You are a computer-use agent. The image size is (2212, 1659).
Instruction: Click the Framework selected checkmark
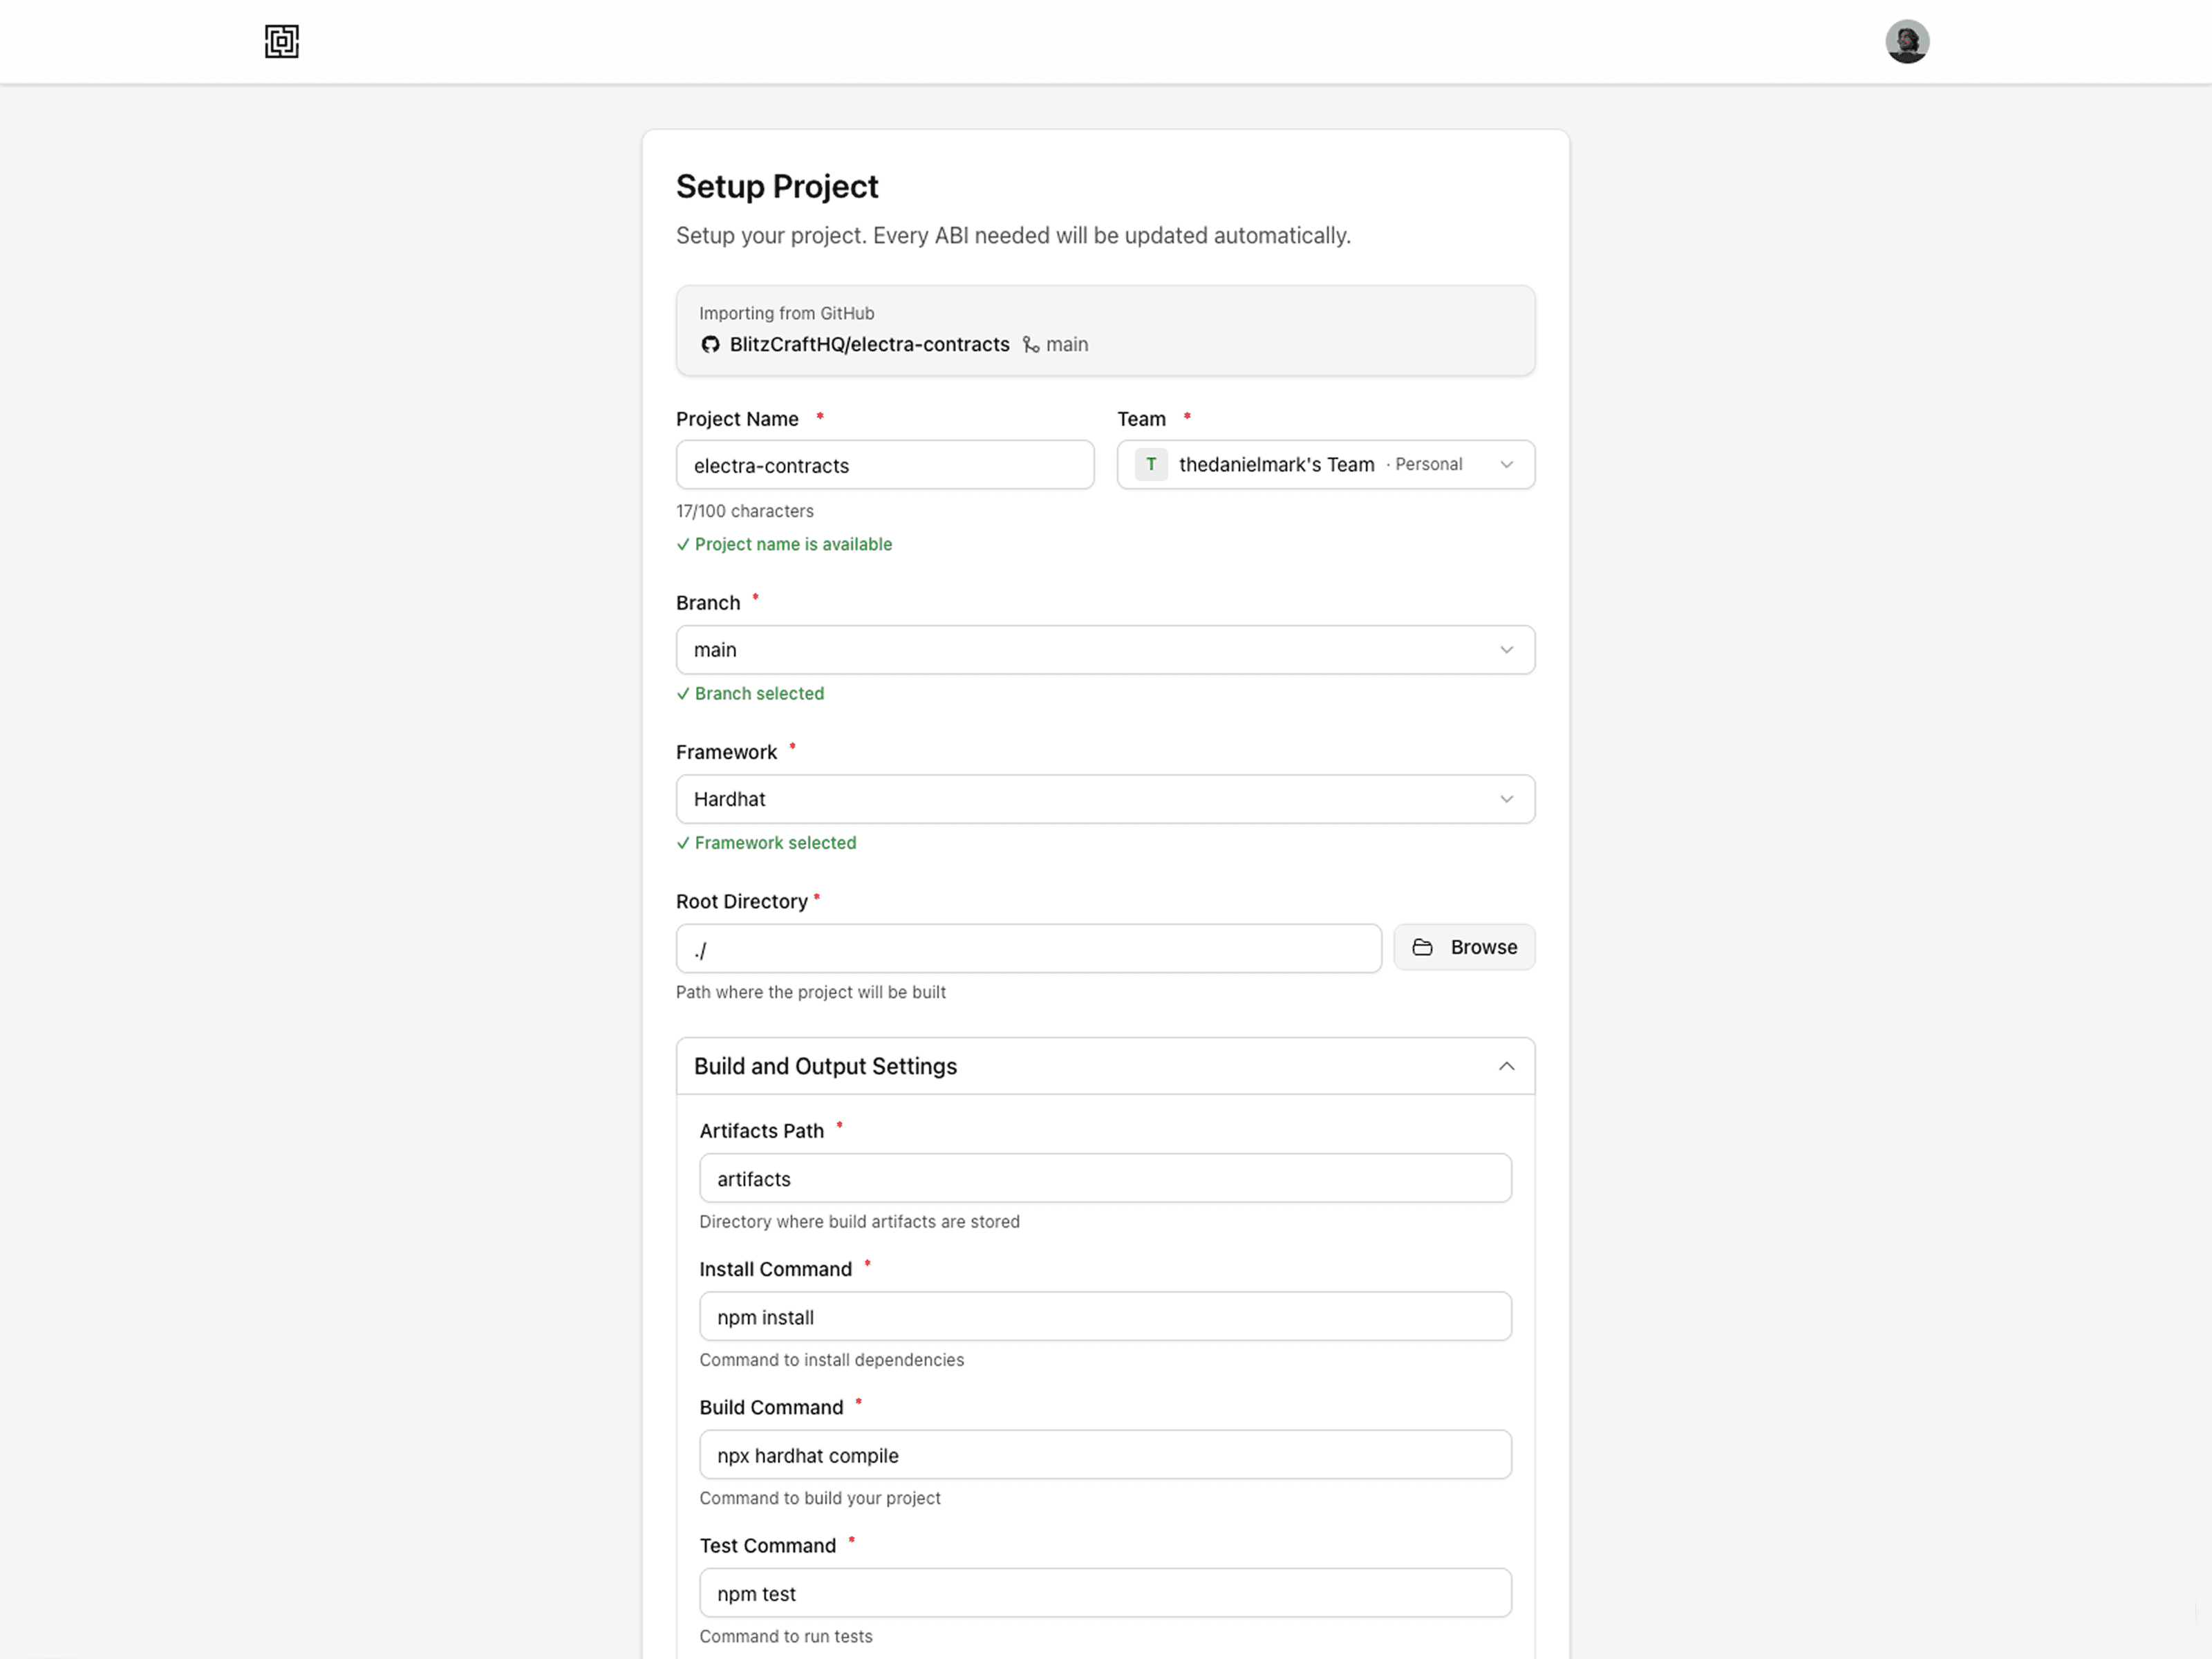pyautogui.click(x=683, y=842)
